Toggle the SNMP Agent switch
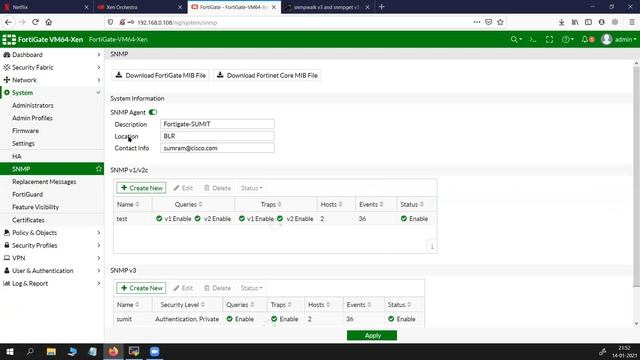640x360 pixels. [153, 112]
